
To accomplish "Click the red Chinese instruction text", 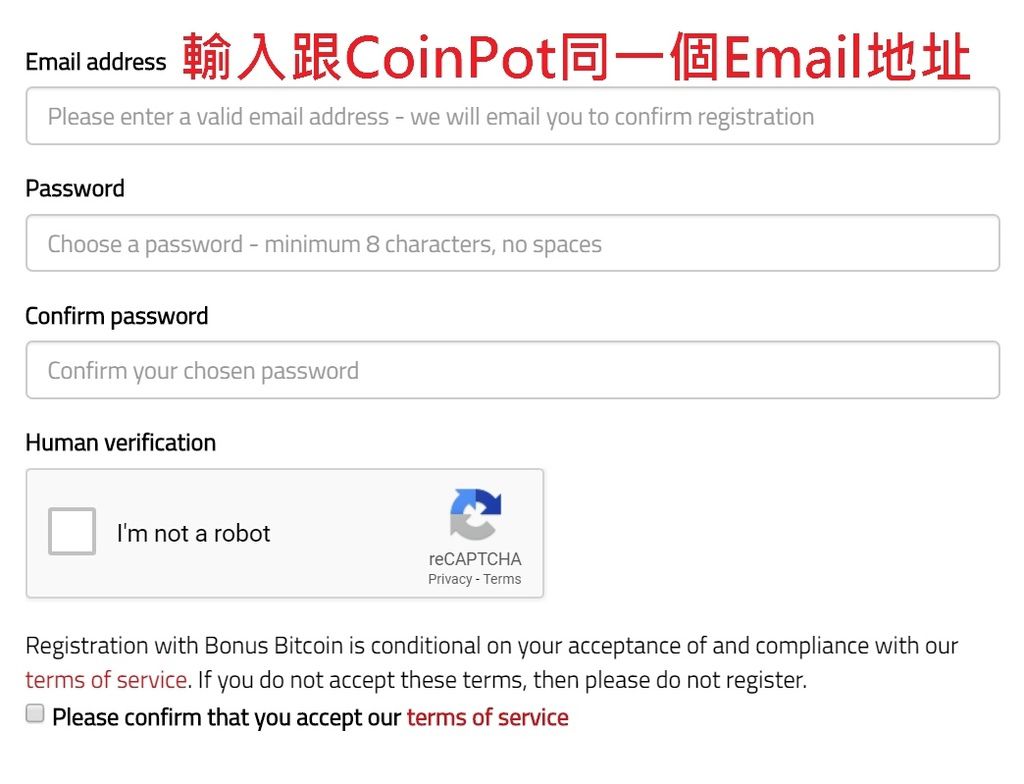I will point(575,57).
